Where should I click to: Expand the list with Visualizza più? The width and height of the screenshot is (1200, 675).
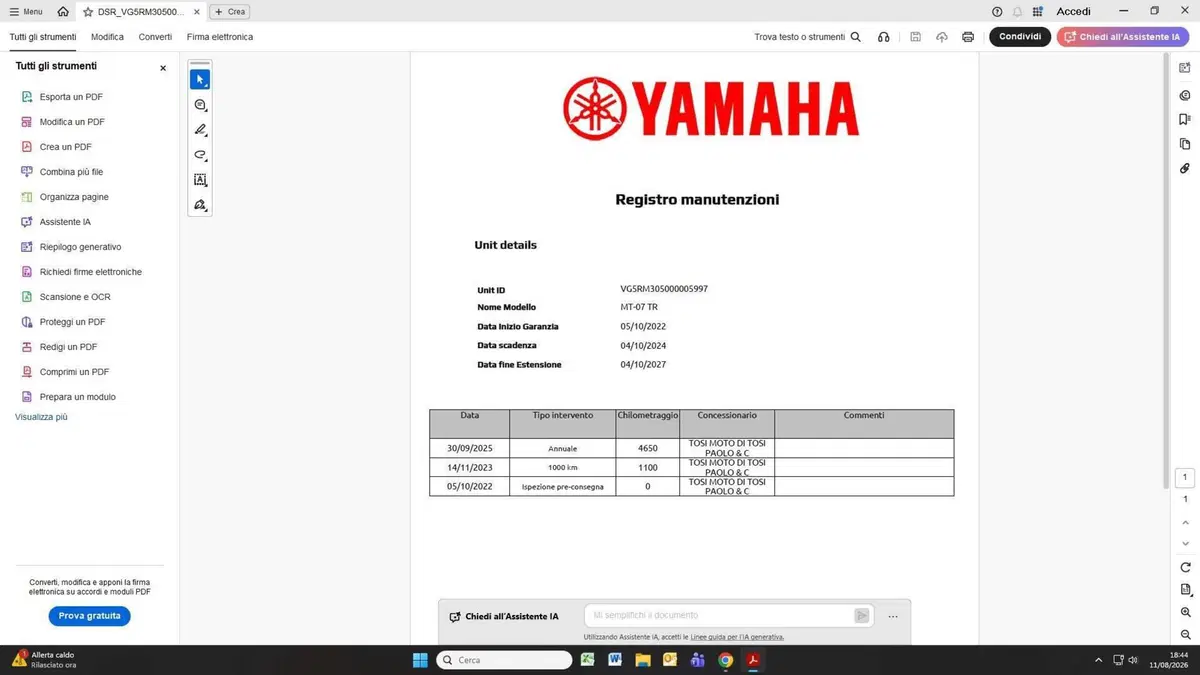[41, 417]
